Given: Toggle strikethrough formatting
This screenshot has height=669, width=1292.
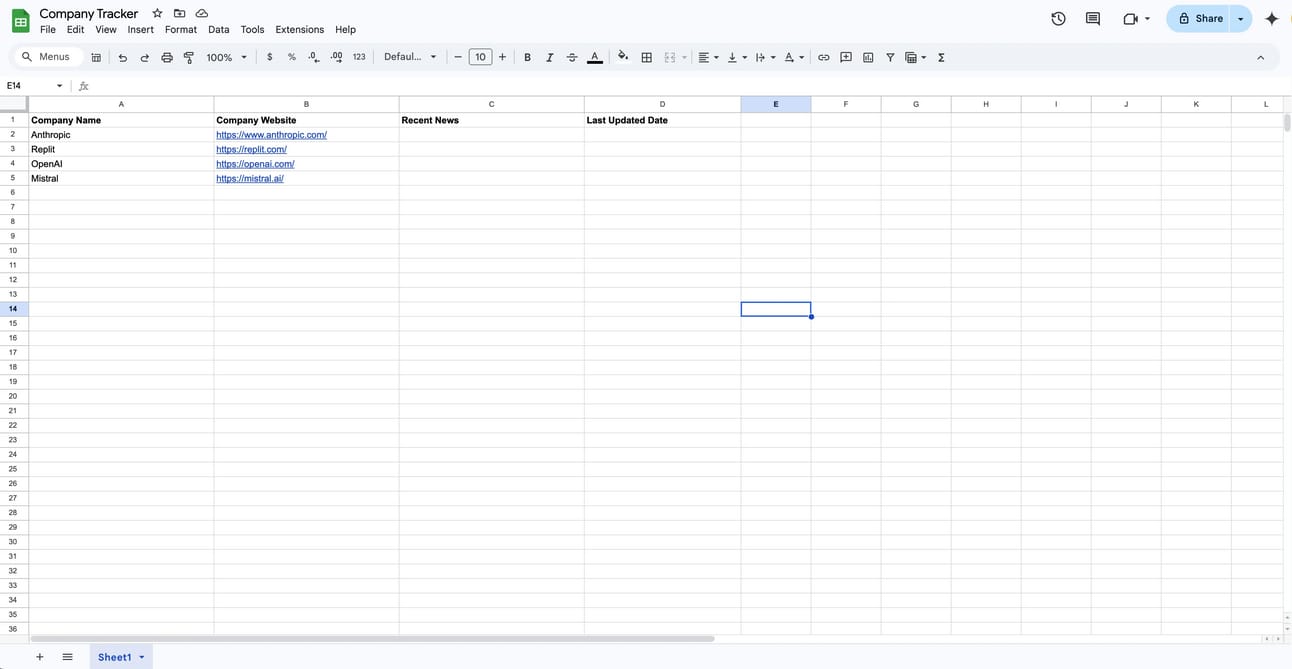Looking at the screenshot, I should pyautogui.click(x=572, y=57).
